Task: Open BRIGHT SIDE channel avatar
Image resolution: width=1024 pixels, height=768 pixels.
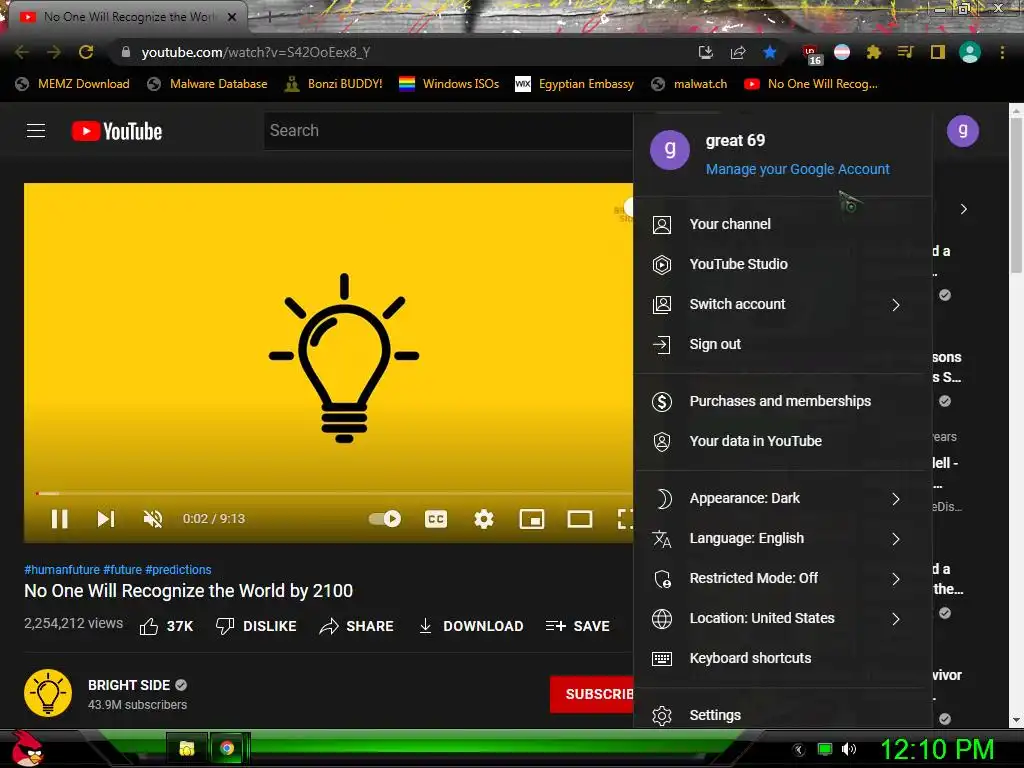Action: [x=48, y=694]
